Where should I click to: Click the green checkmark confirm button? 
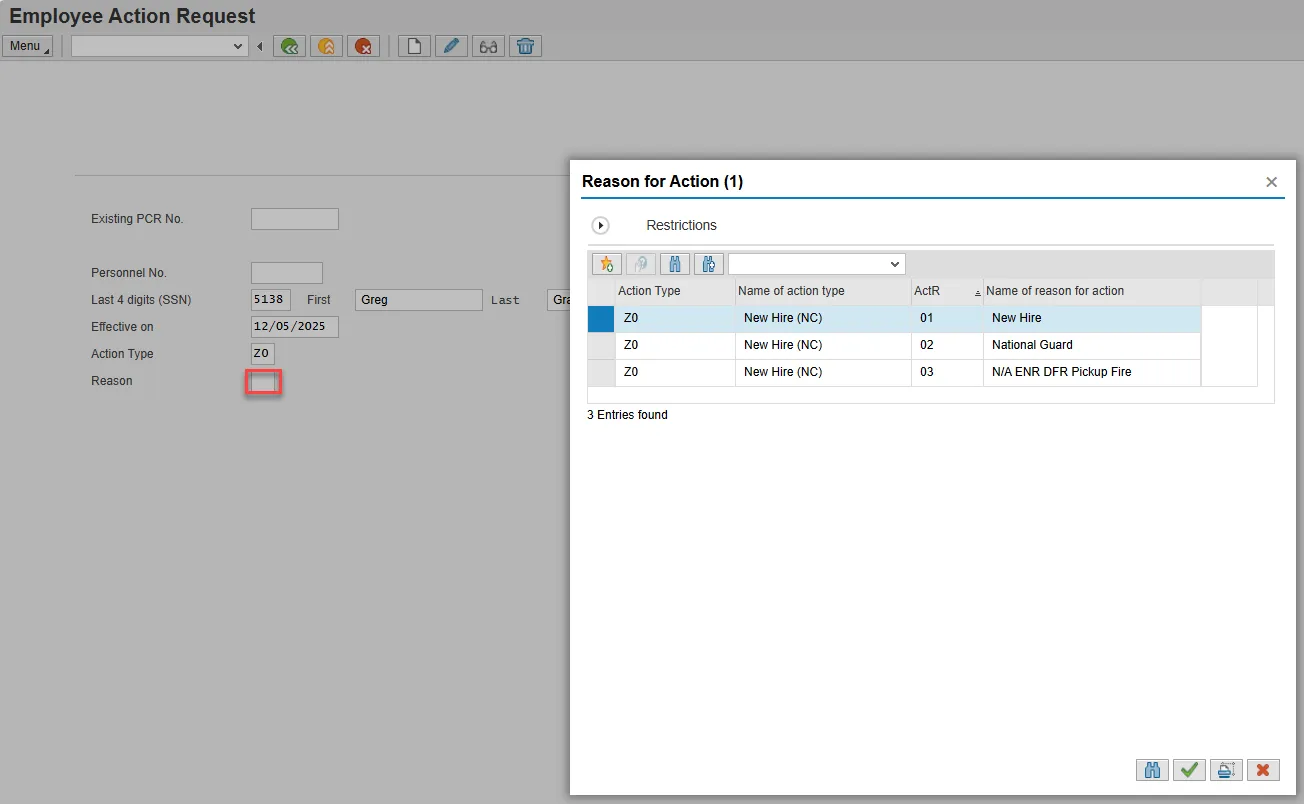1189,770
